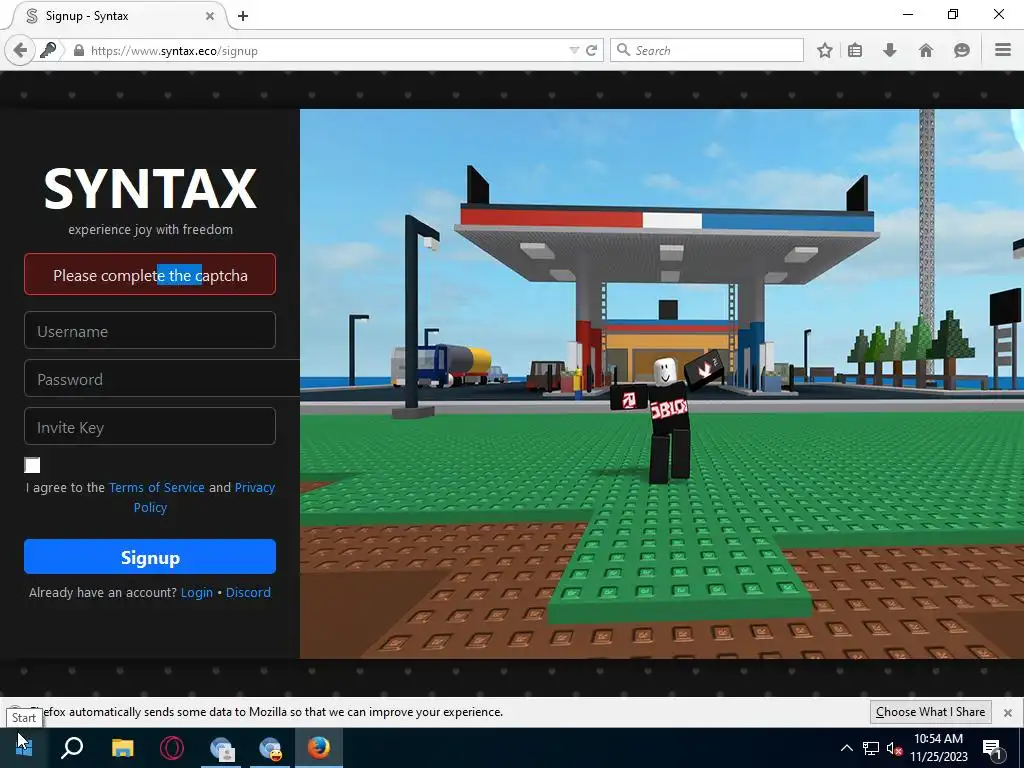Image resolution: width=1024 pixels, height=768 pixels.
Task: Open the taskbar app with smiley icon
Action: click(x=270, y=748)
